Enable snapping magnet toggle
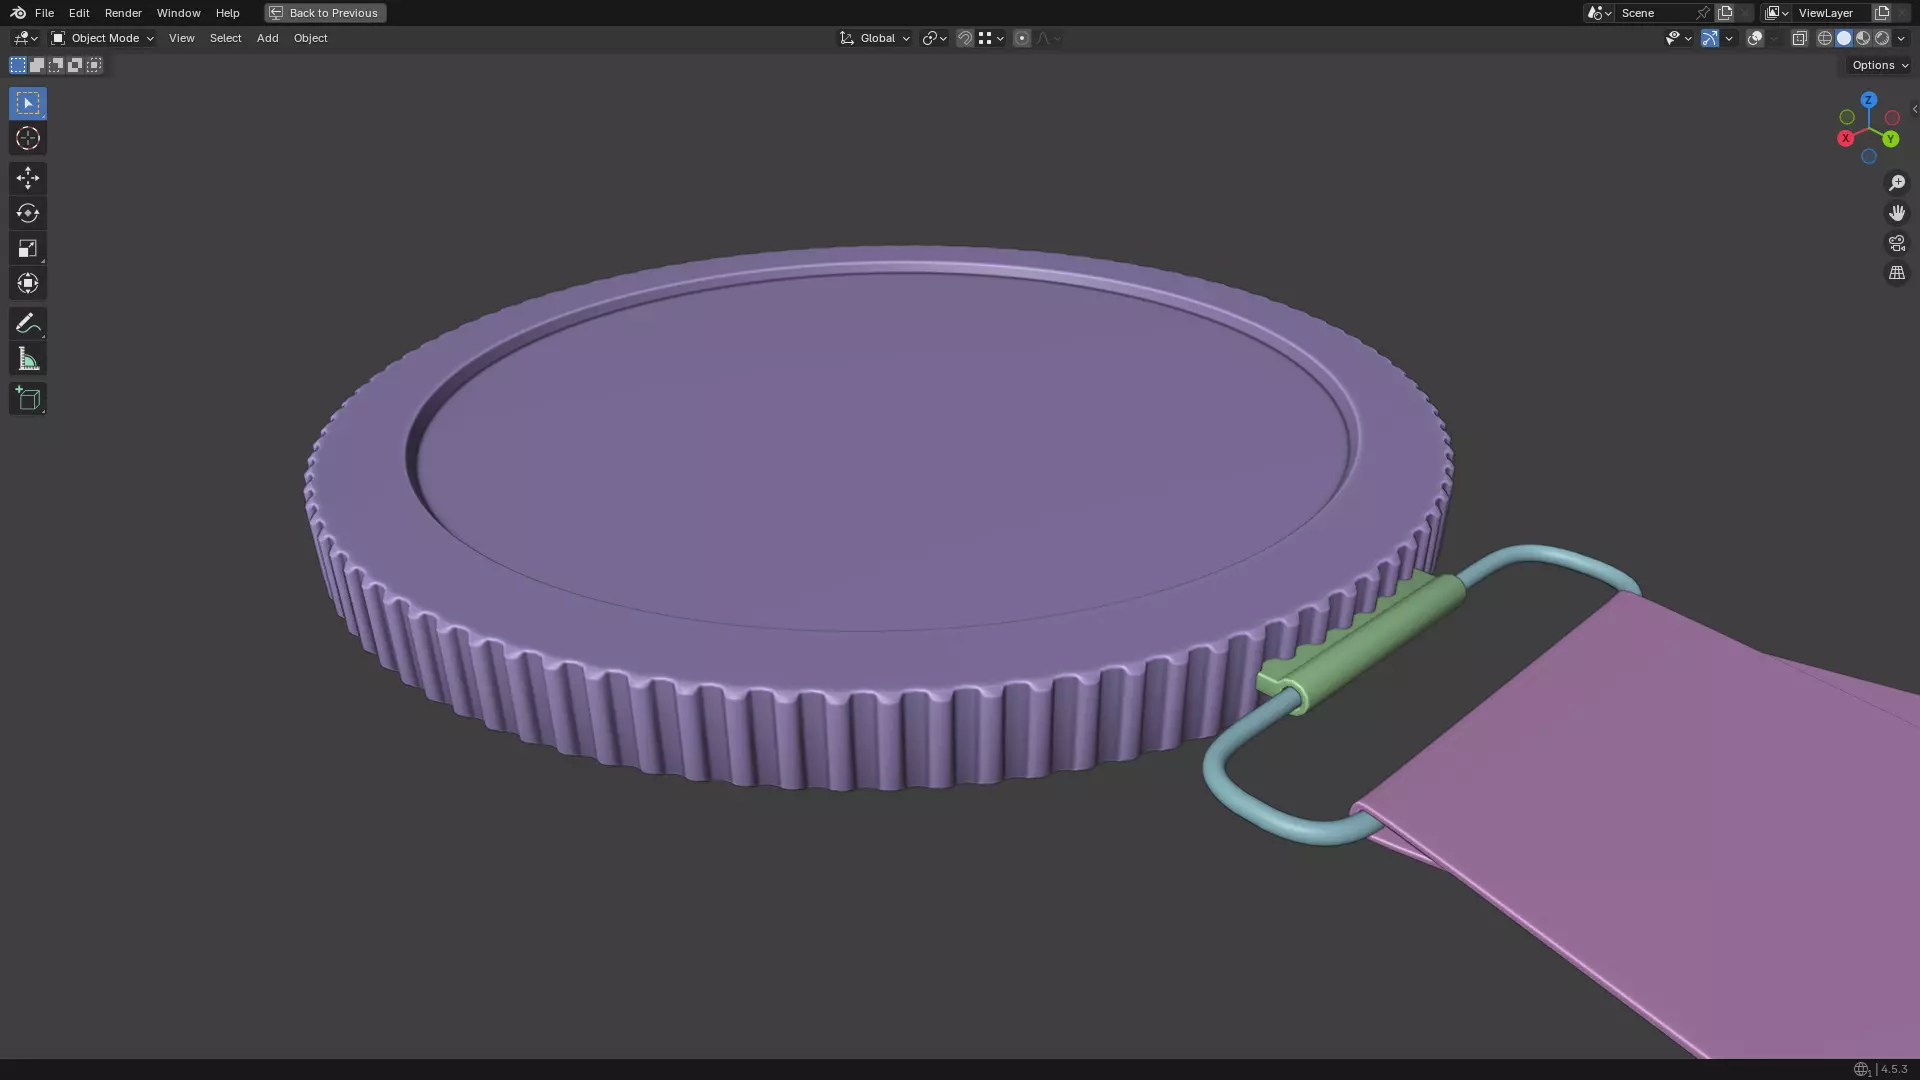 [x=964, y=38]
